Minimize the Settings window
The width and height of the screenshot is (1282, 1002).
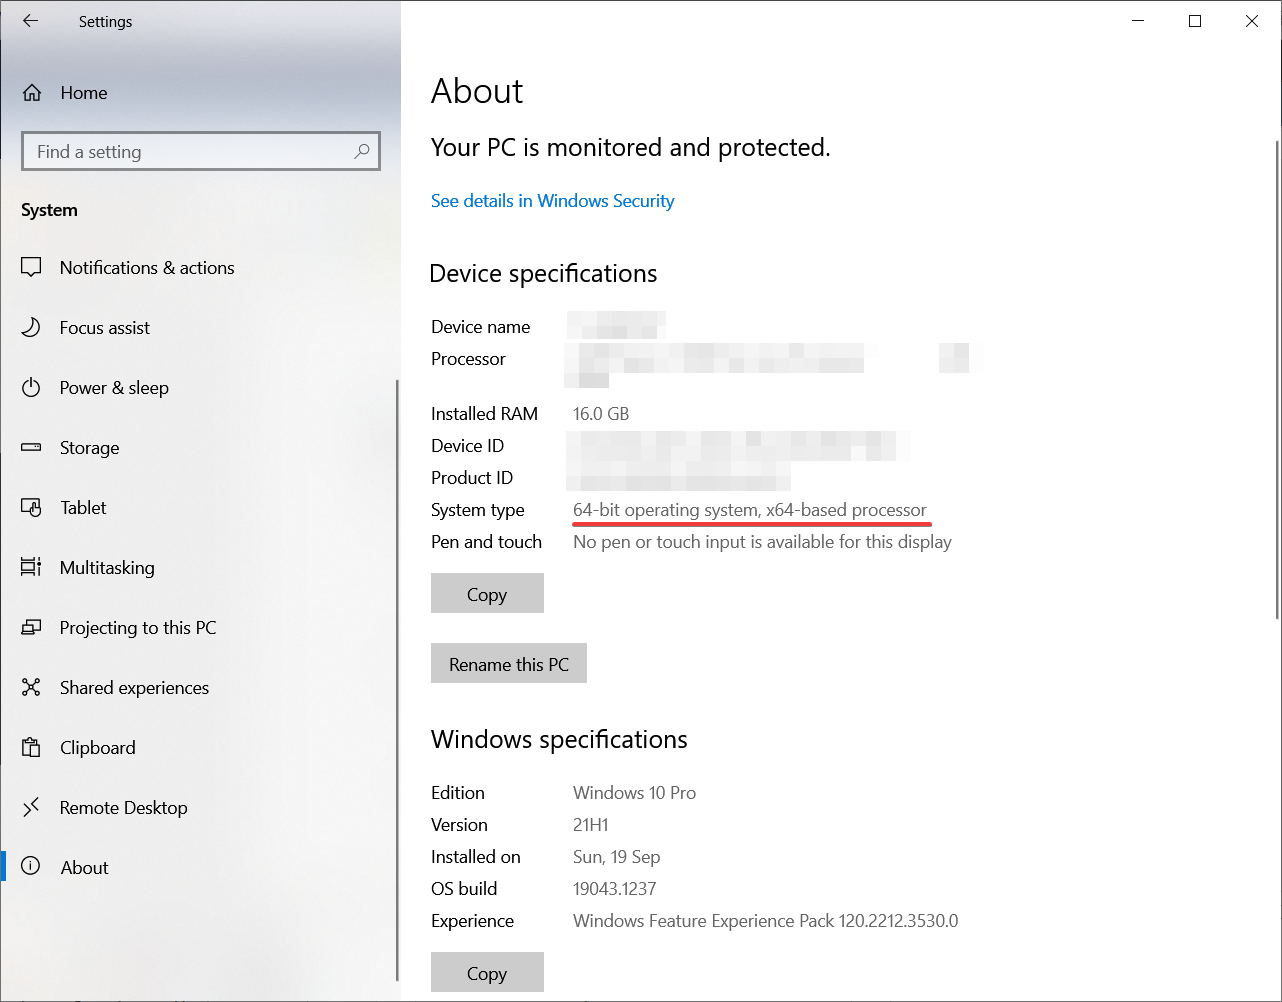(1138, 21)
